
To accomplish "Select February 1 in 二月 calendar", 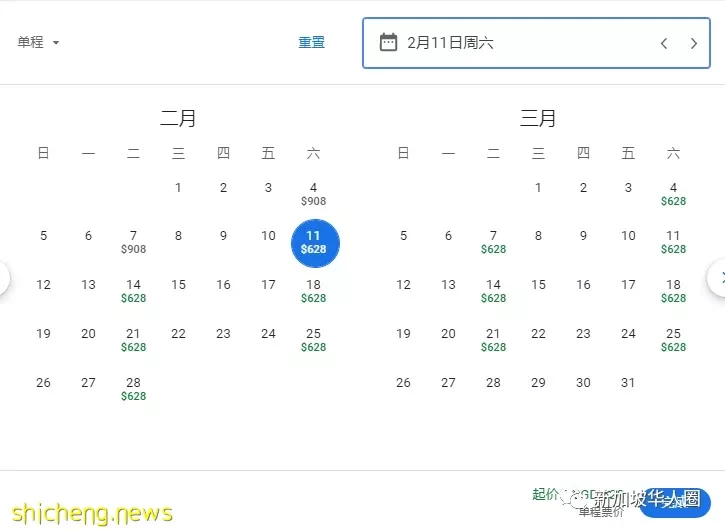I will coord(178,188).
